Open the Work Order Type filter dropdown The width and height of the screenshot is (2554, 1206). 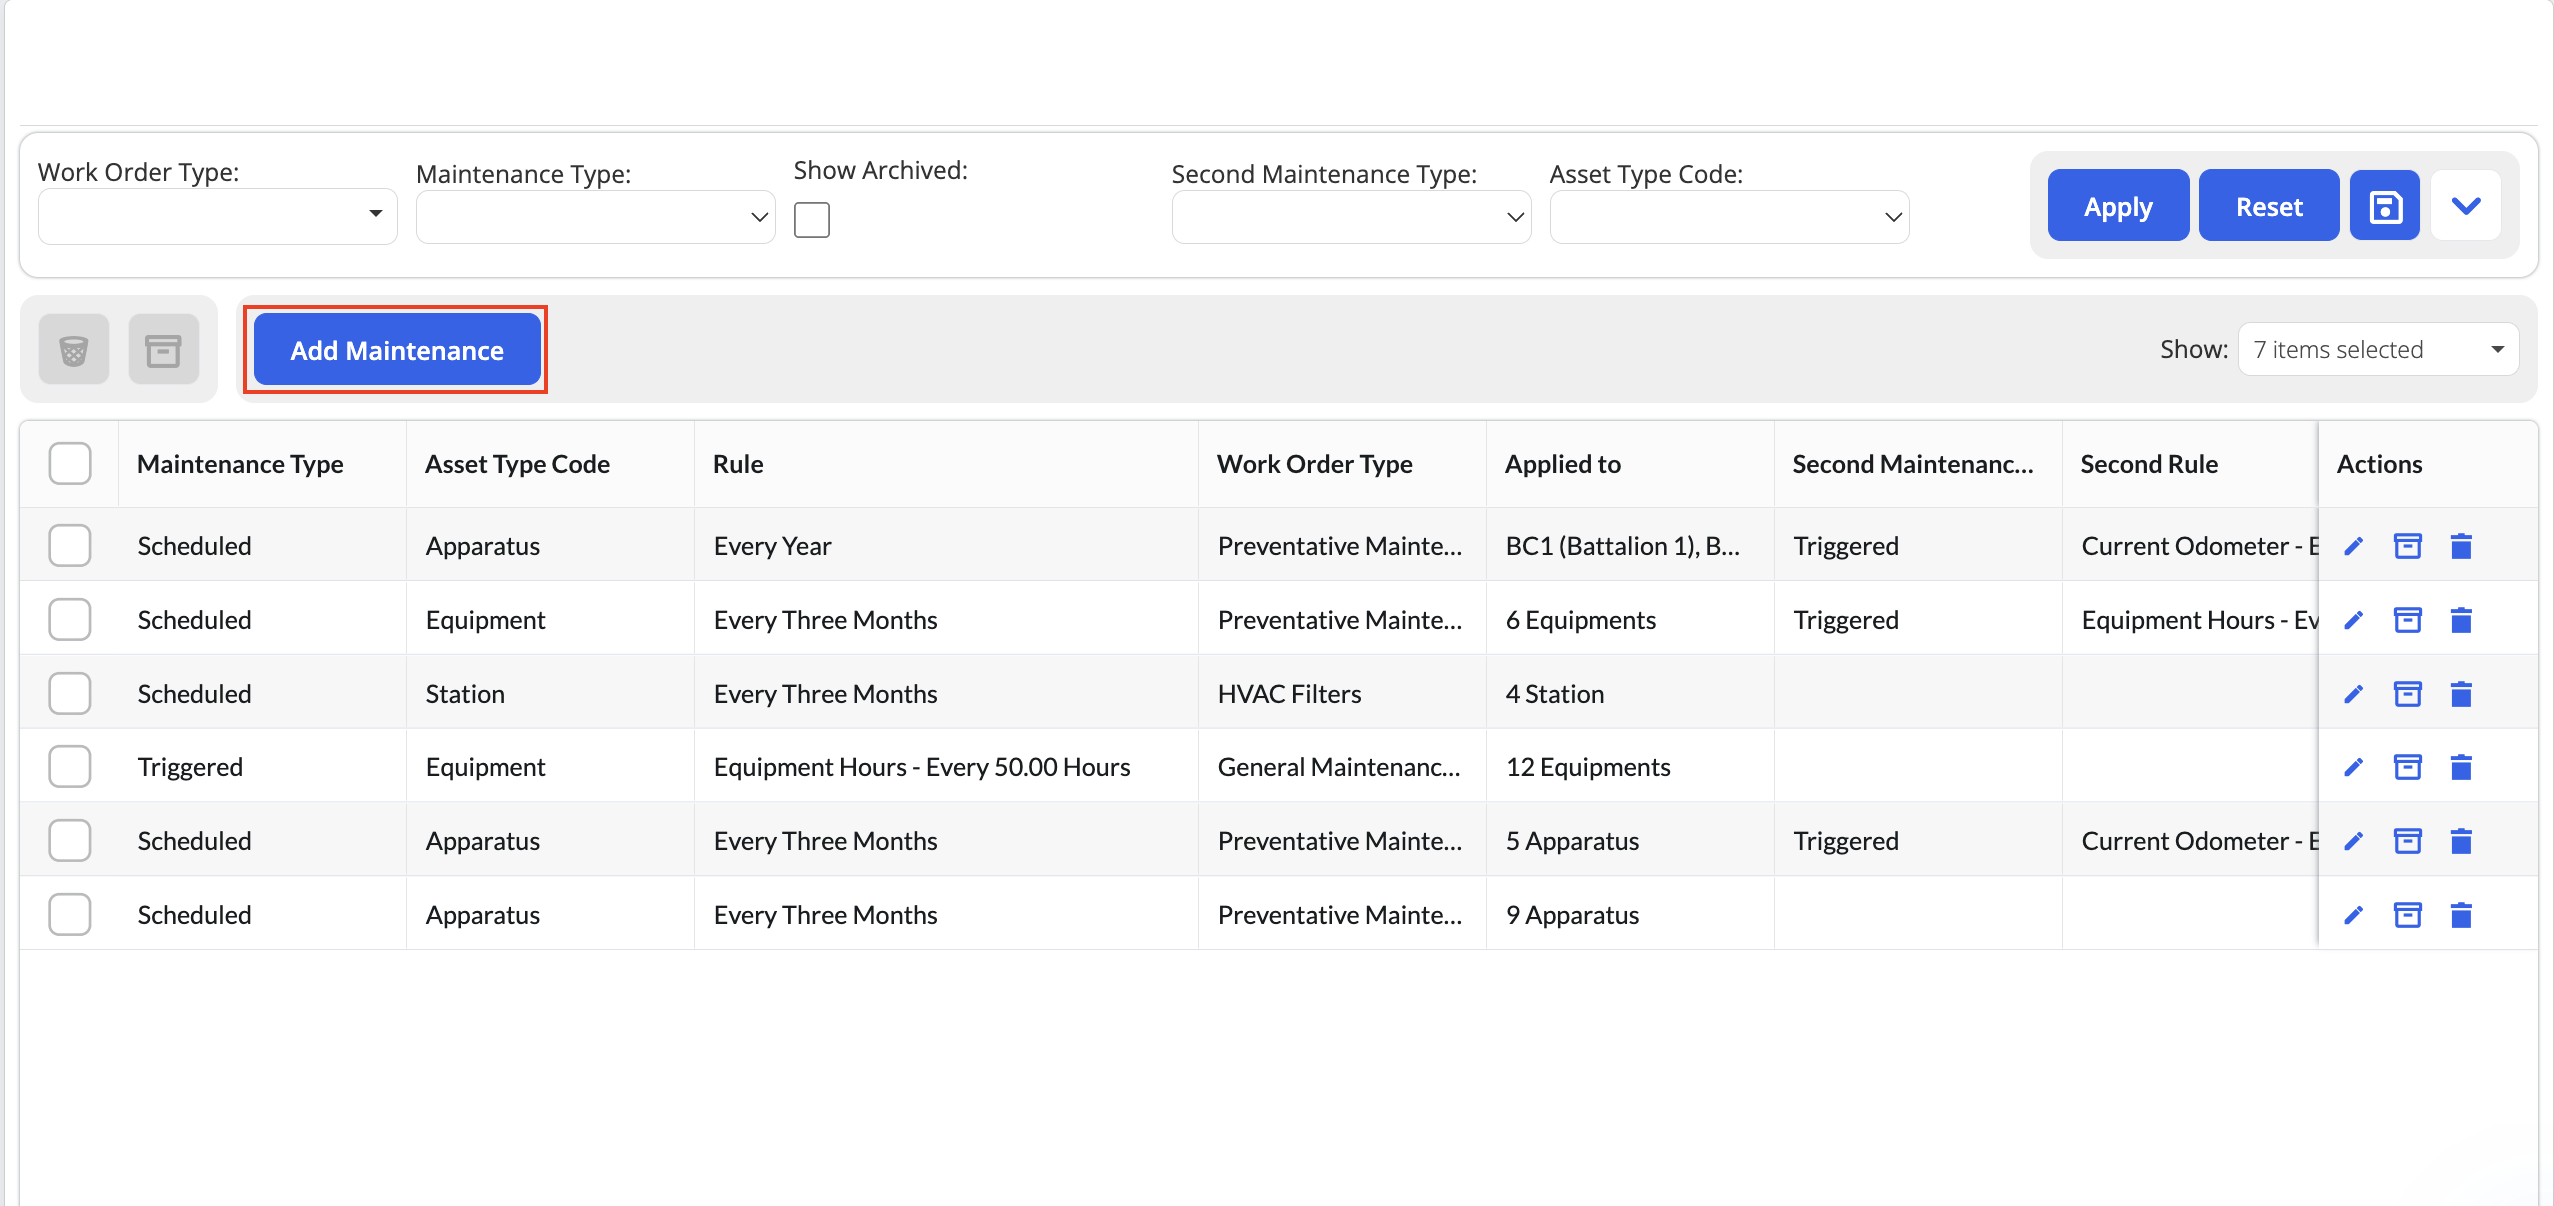pos(217,216)
